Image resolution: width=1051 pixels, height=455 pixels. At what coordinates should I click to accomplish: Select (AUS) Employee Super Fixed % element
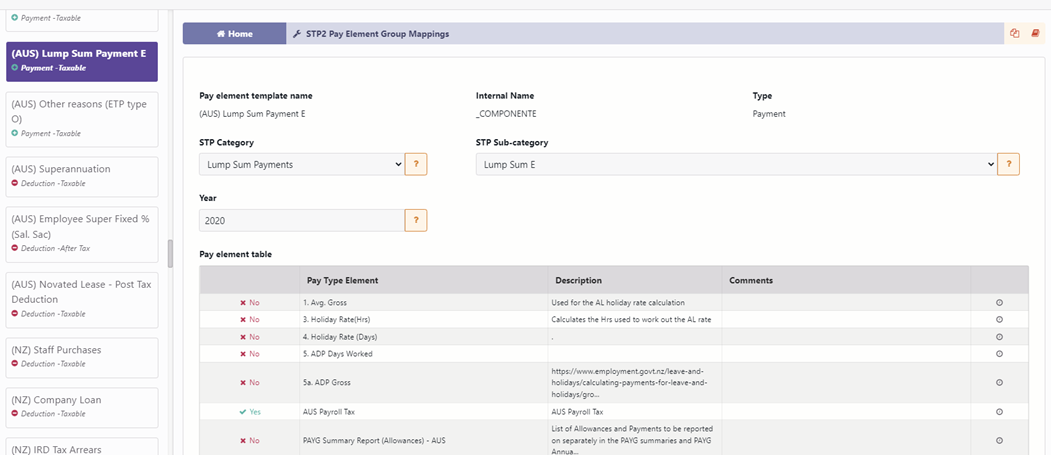[x=82, y=234]
